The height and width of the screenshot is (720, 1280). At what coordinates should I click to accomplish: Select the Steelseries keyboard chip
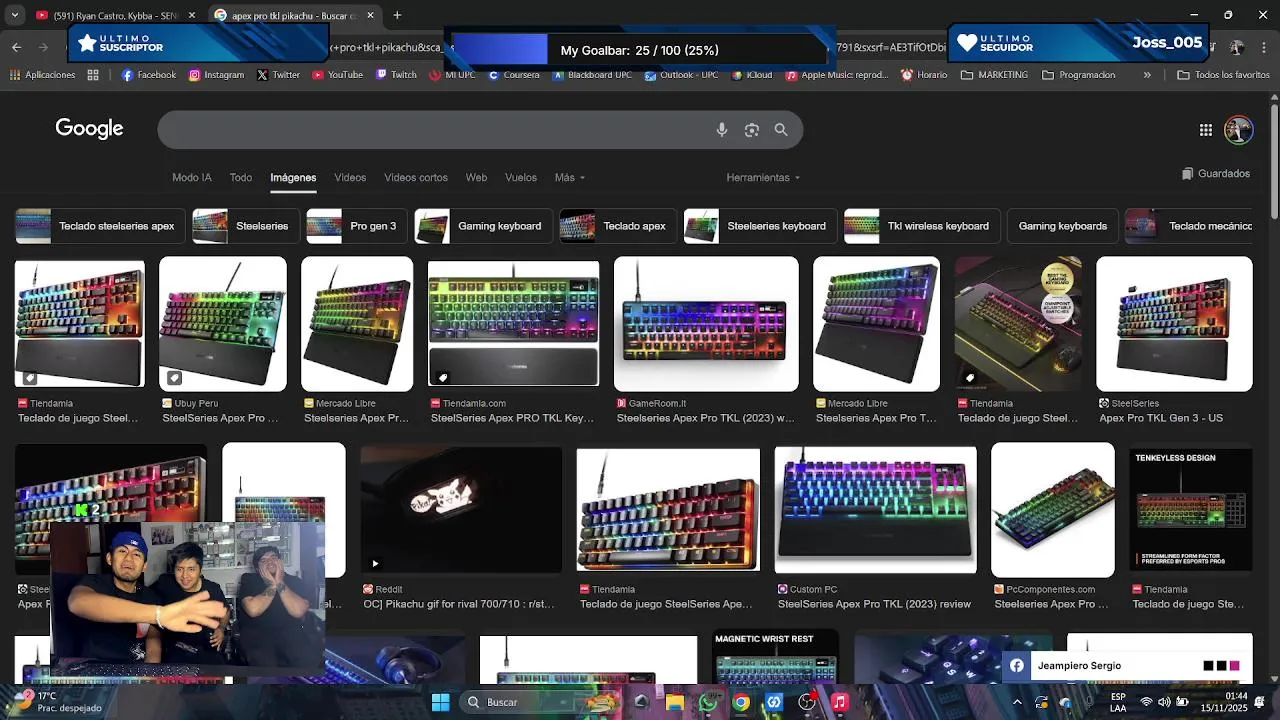(760, 226)
